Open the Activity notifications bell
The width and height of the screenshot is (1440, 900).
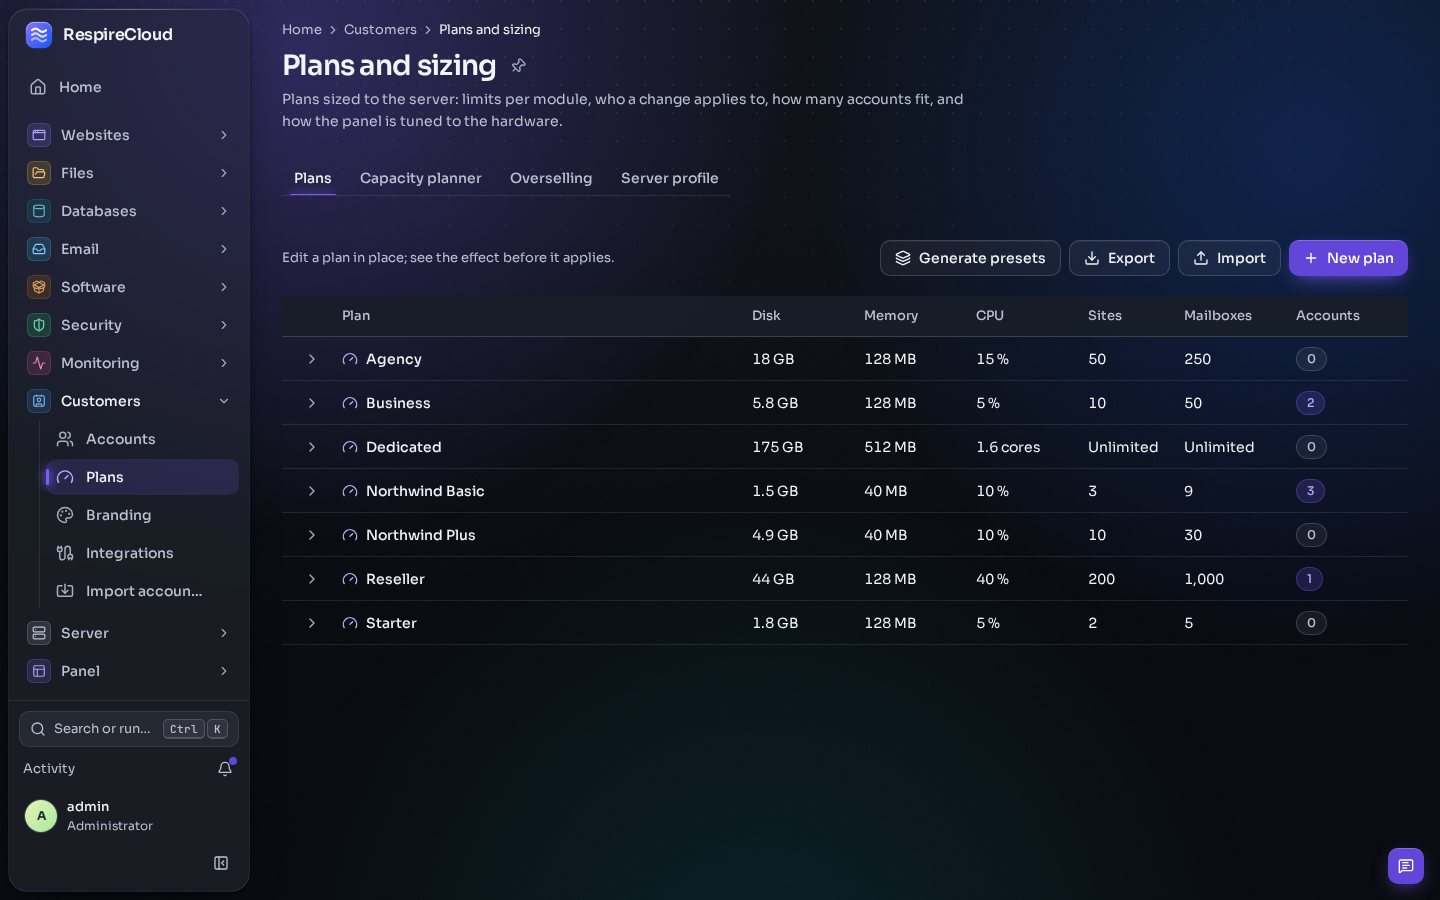225,768
